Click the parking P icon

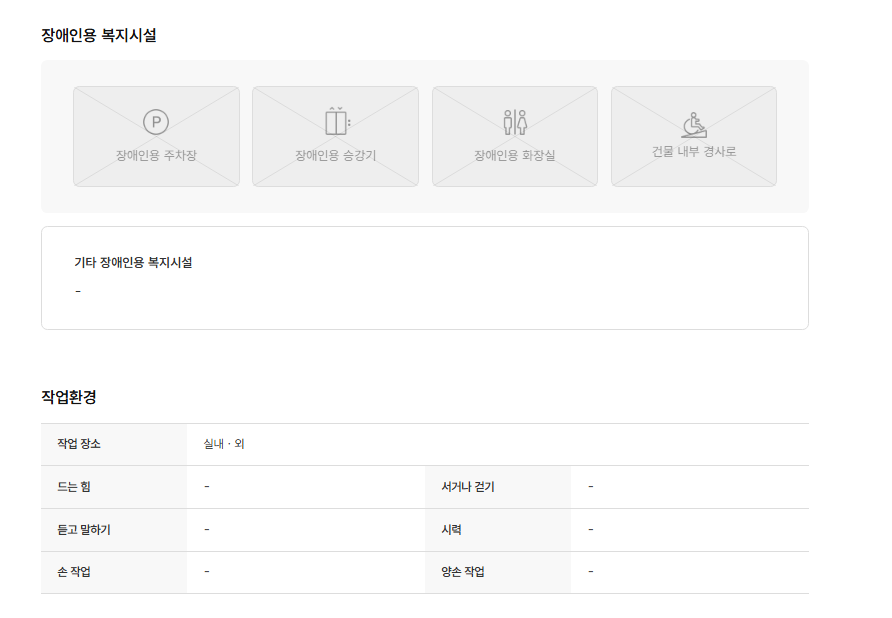[156, 122]
